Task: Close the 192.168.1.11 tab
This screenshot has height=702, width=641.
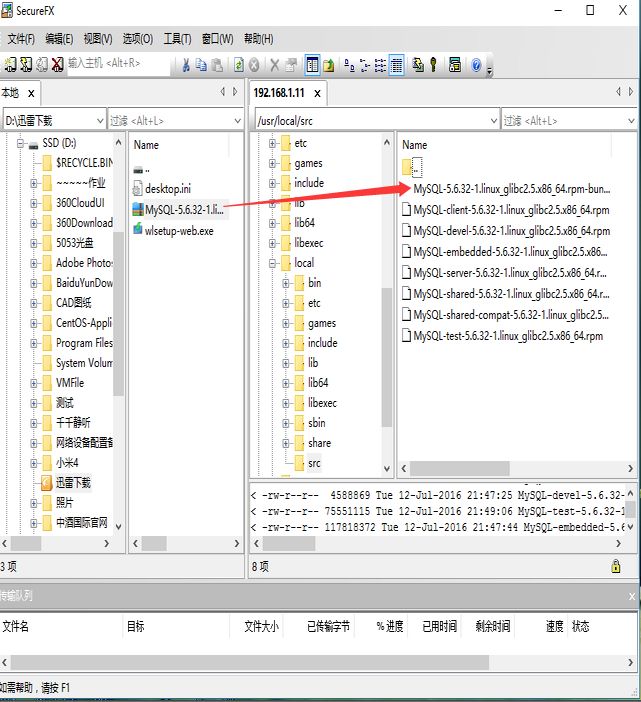Action: (317, 93)
